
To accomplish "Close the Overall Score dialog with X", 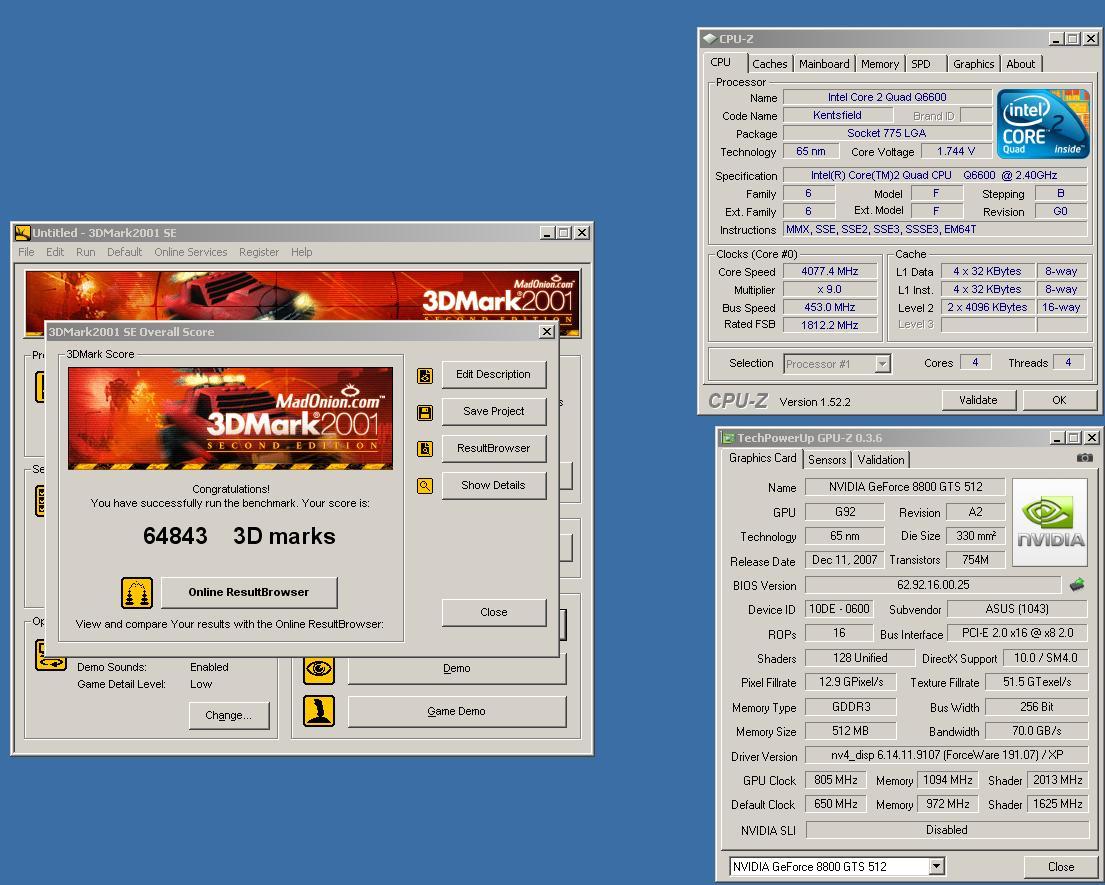I will coord(546,332).
